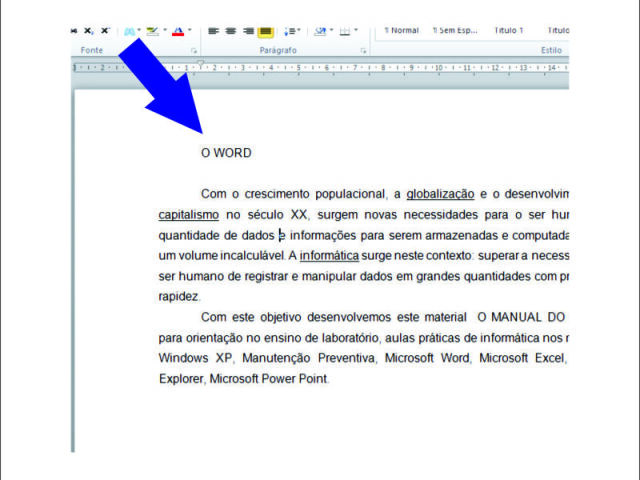Screen dimensions: 640x480
Task: Apply paragraph shading
Action: coord(320,31)
